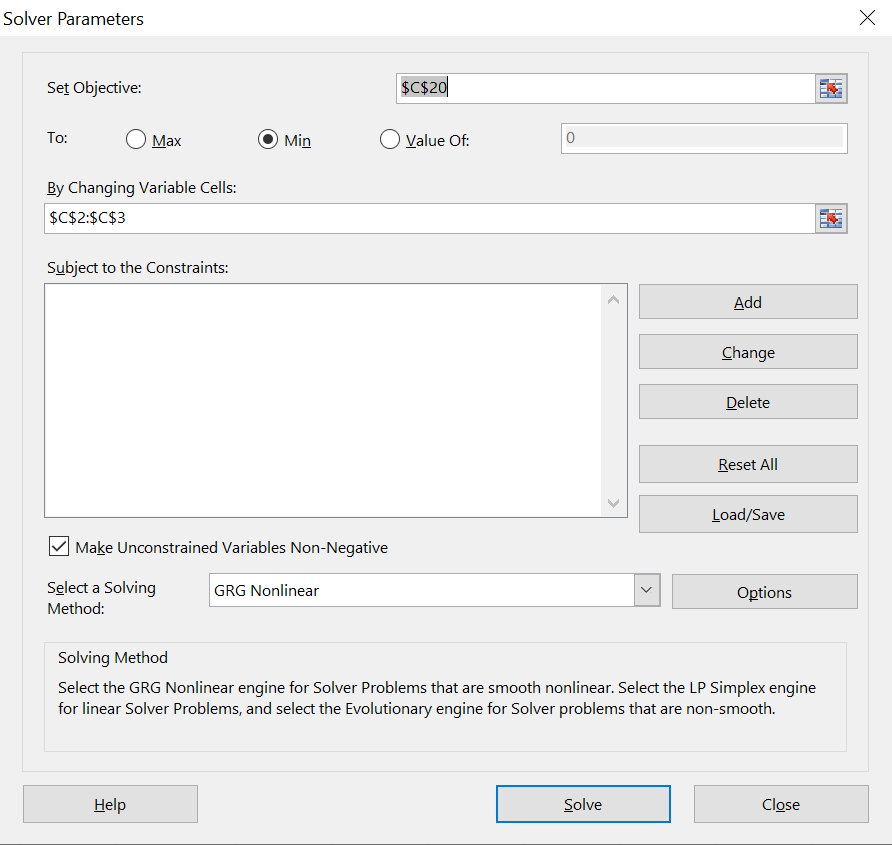Click the Set Objective input field
The height and width of the screenshot is (845, 892).
(x=606, y=88)
